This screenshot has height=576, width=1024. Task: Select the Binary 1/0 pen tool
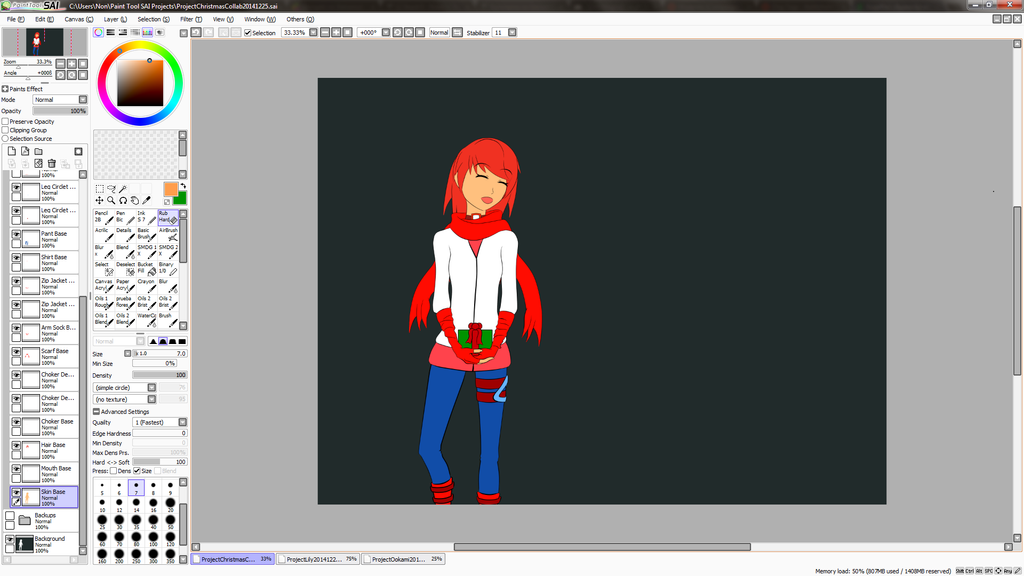[x=168, y=268]
